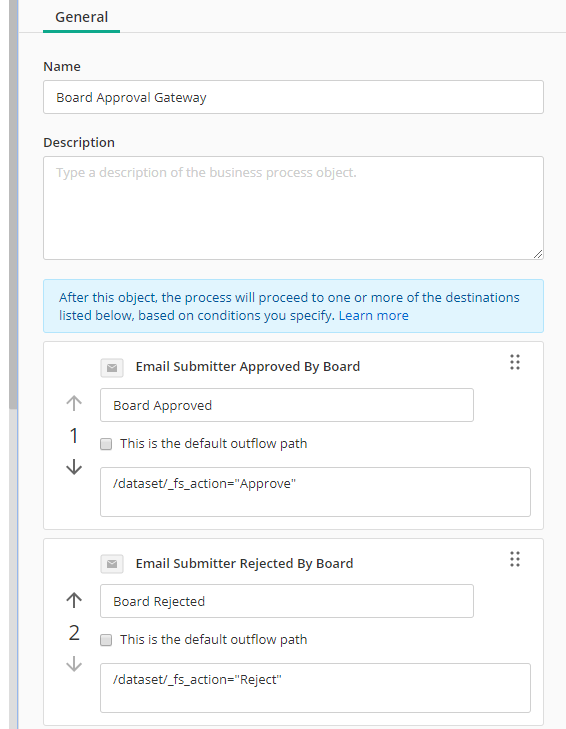Enable default outflow path checkbox for Board Rejected
Image resolution: width=566 pixels, height=729 pixels.
[106, 640]
